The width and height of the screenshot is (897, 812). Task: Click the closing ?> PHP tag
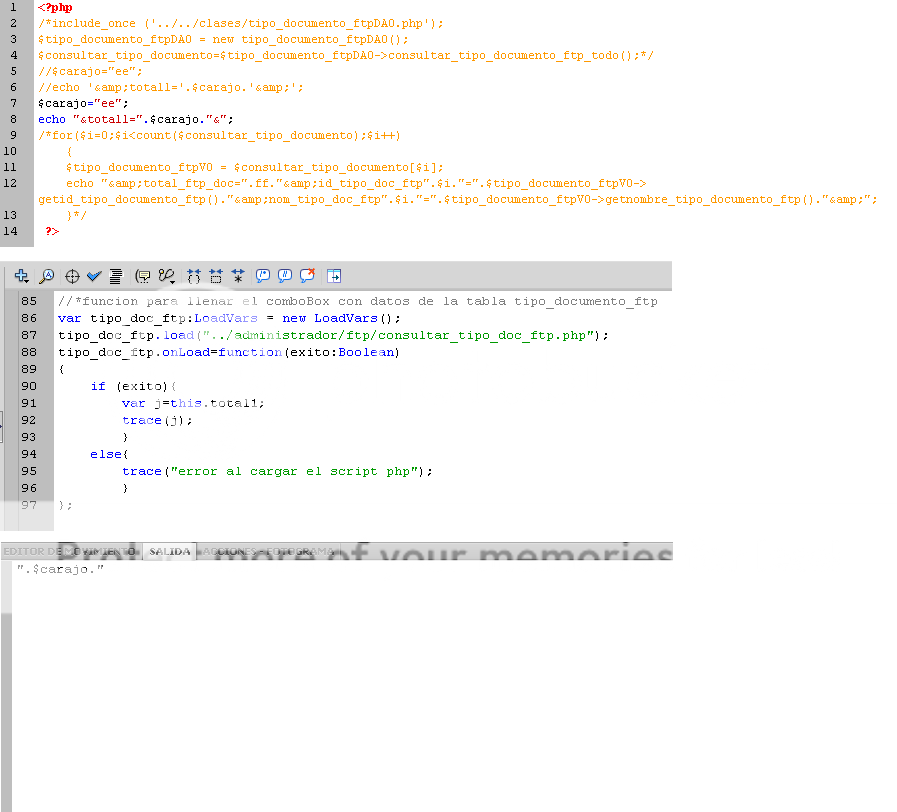coord(52,231)
